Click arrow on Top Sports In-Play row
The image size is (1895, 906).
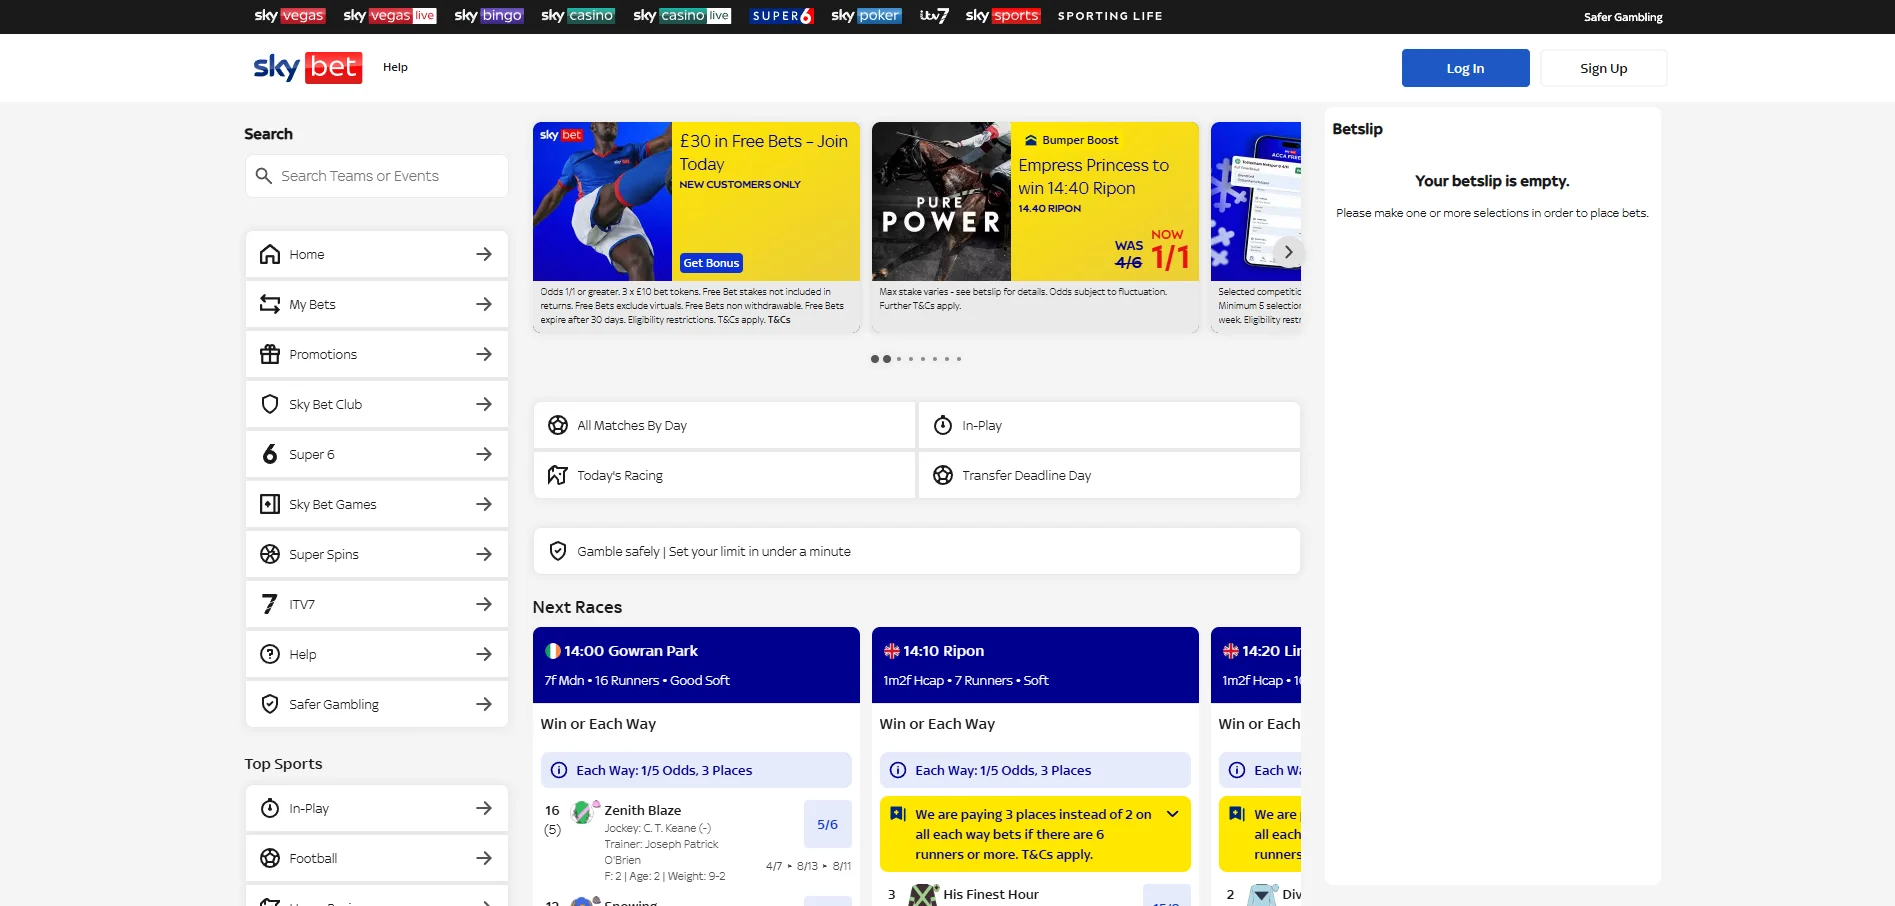pyautogui.click(x=484, y=808)
